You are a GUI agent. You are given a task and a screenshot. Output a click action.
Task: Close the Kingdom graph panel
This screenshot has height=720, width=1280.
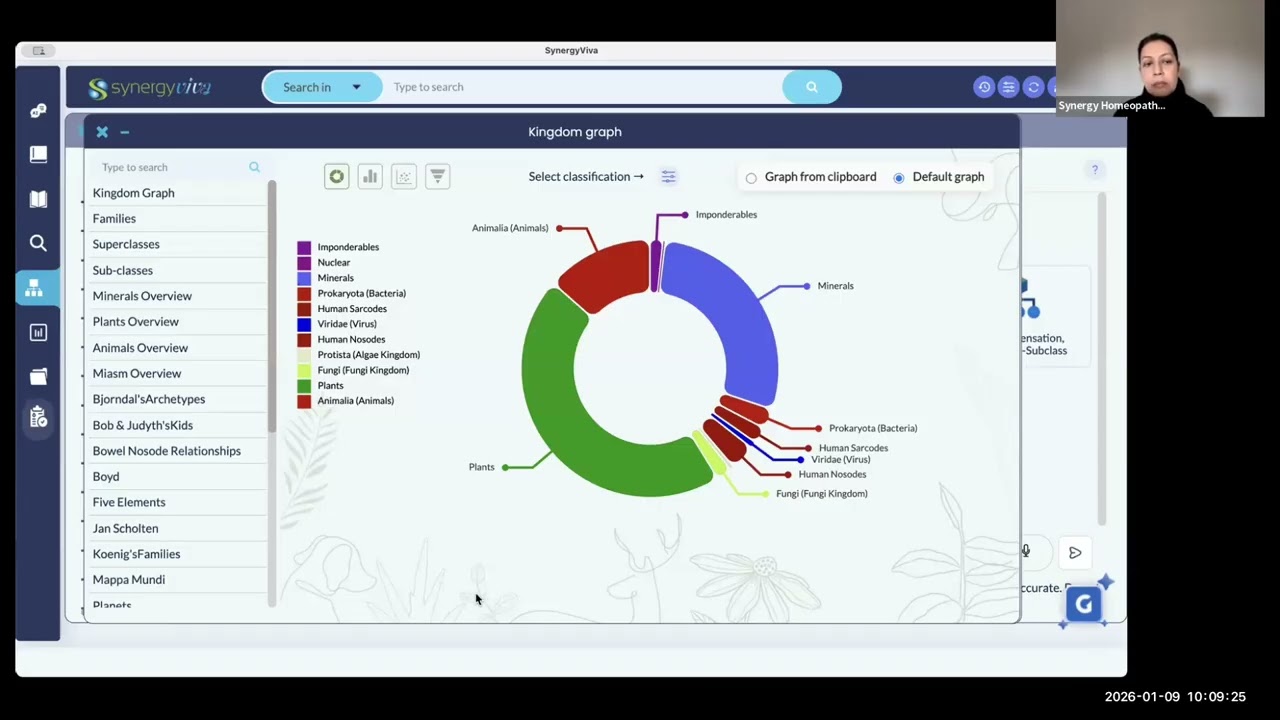102,132
